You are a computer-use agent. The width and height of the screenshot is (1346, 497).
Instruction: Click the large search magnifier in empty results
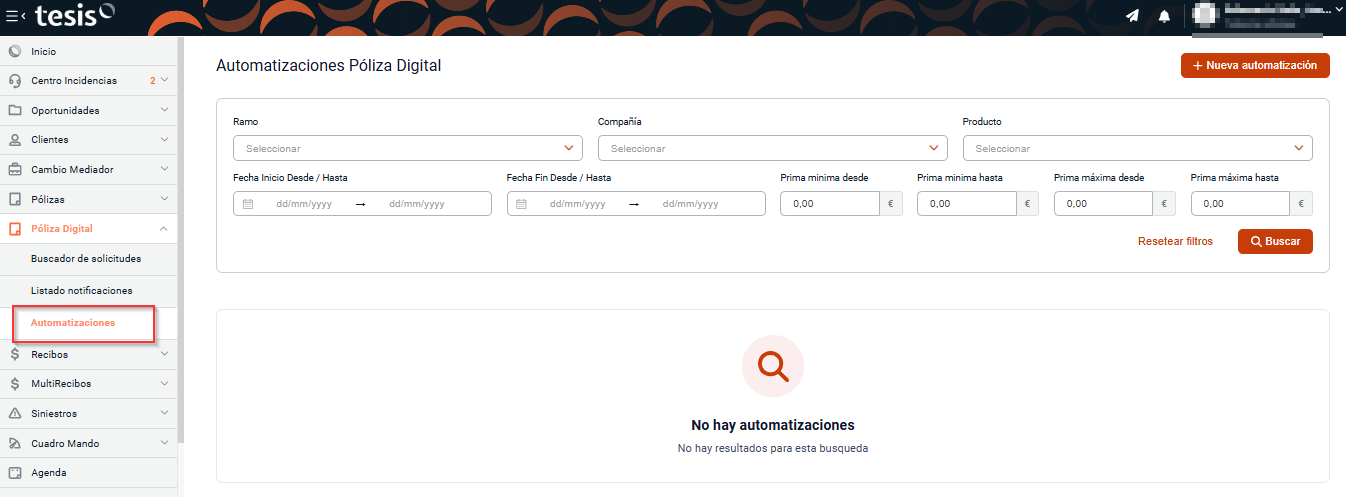[773, 366]
